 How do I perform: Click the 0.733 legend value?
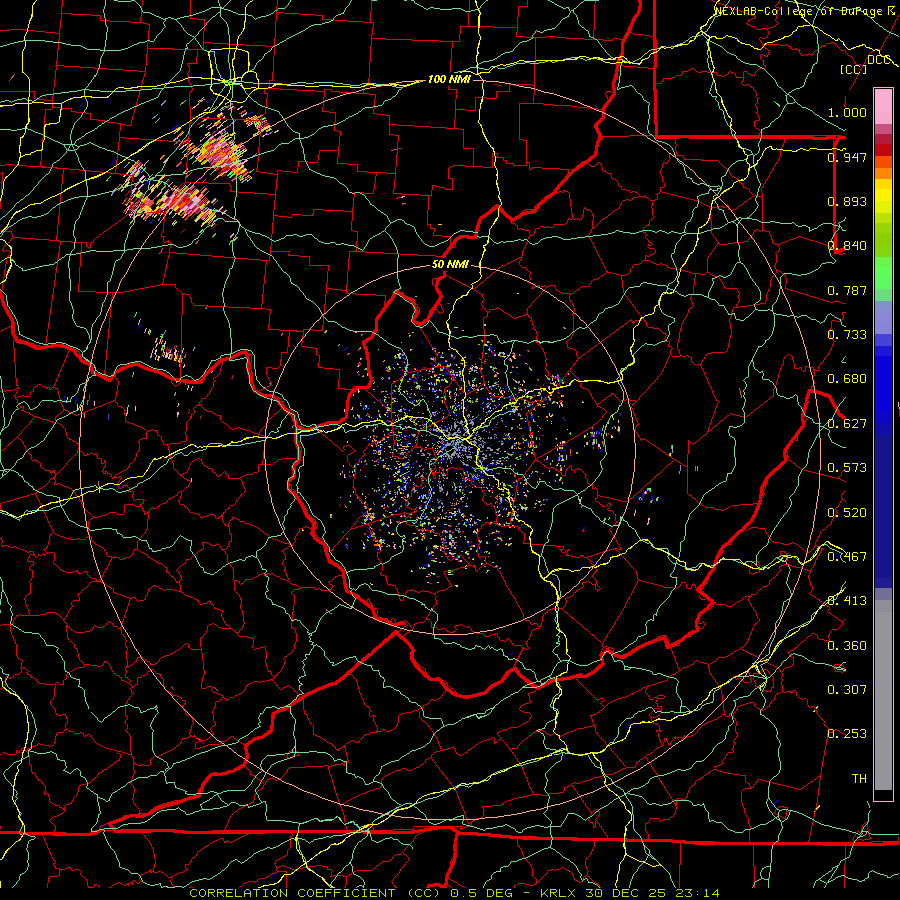[x=847, y=335]
